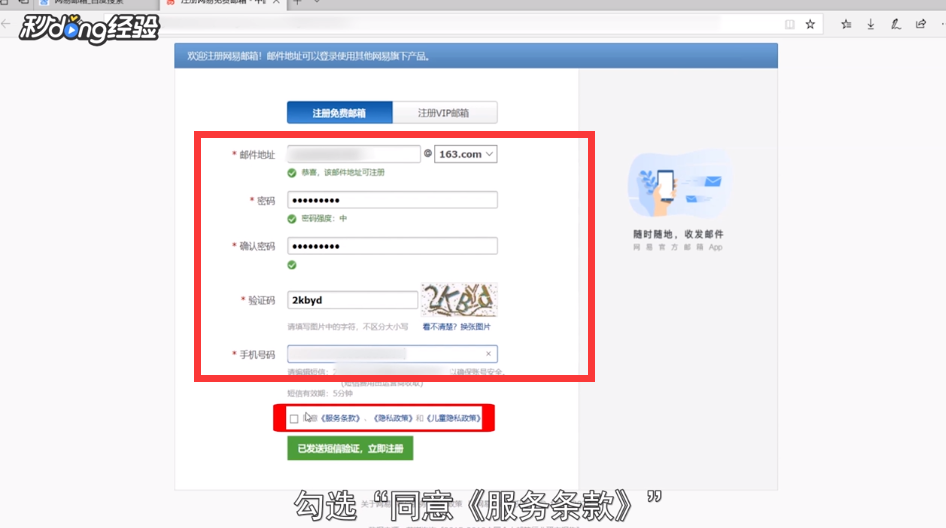Screen dimensions: 946x528
Task: Click the 密码强度:中 status text
Action: pyautogui.click(x=324, y=218)
